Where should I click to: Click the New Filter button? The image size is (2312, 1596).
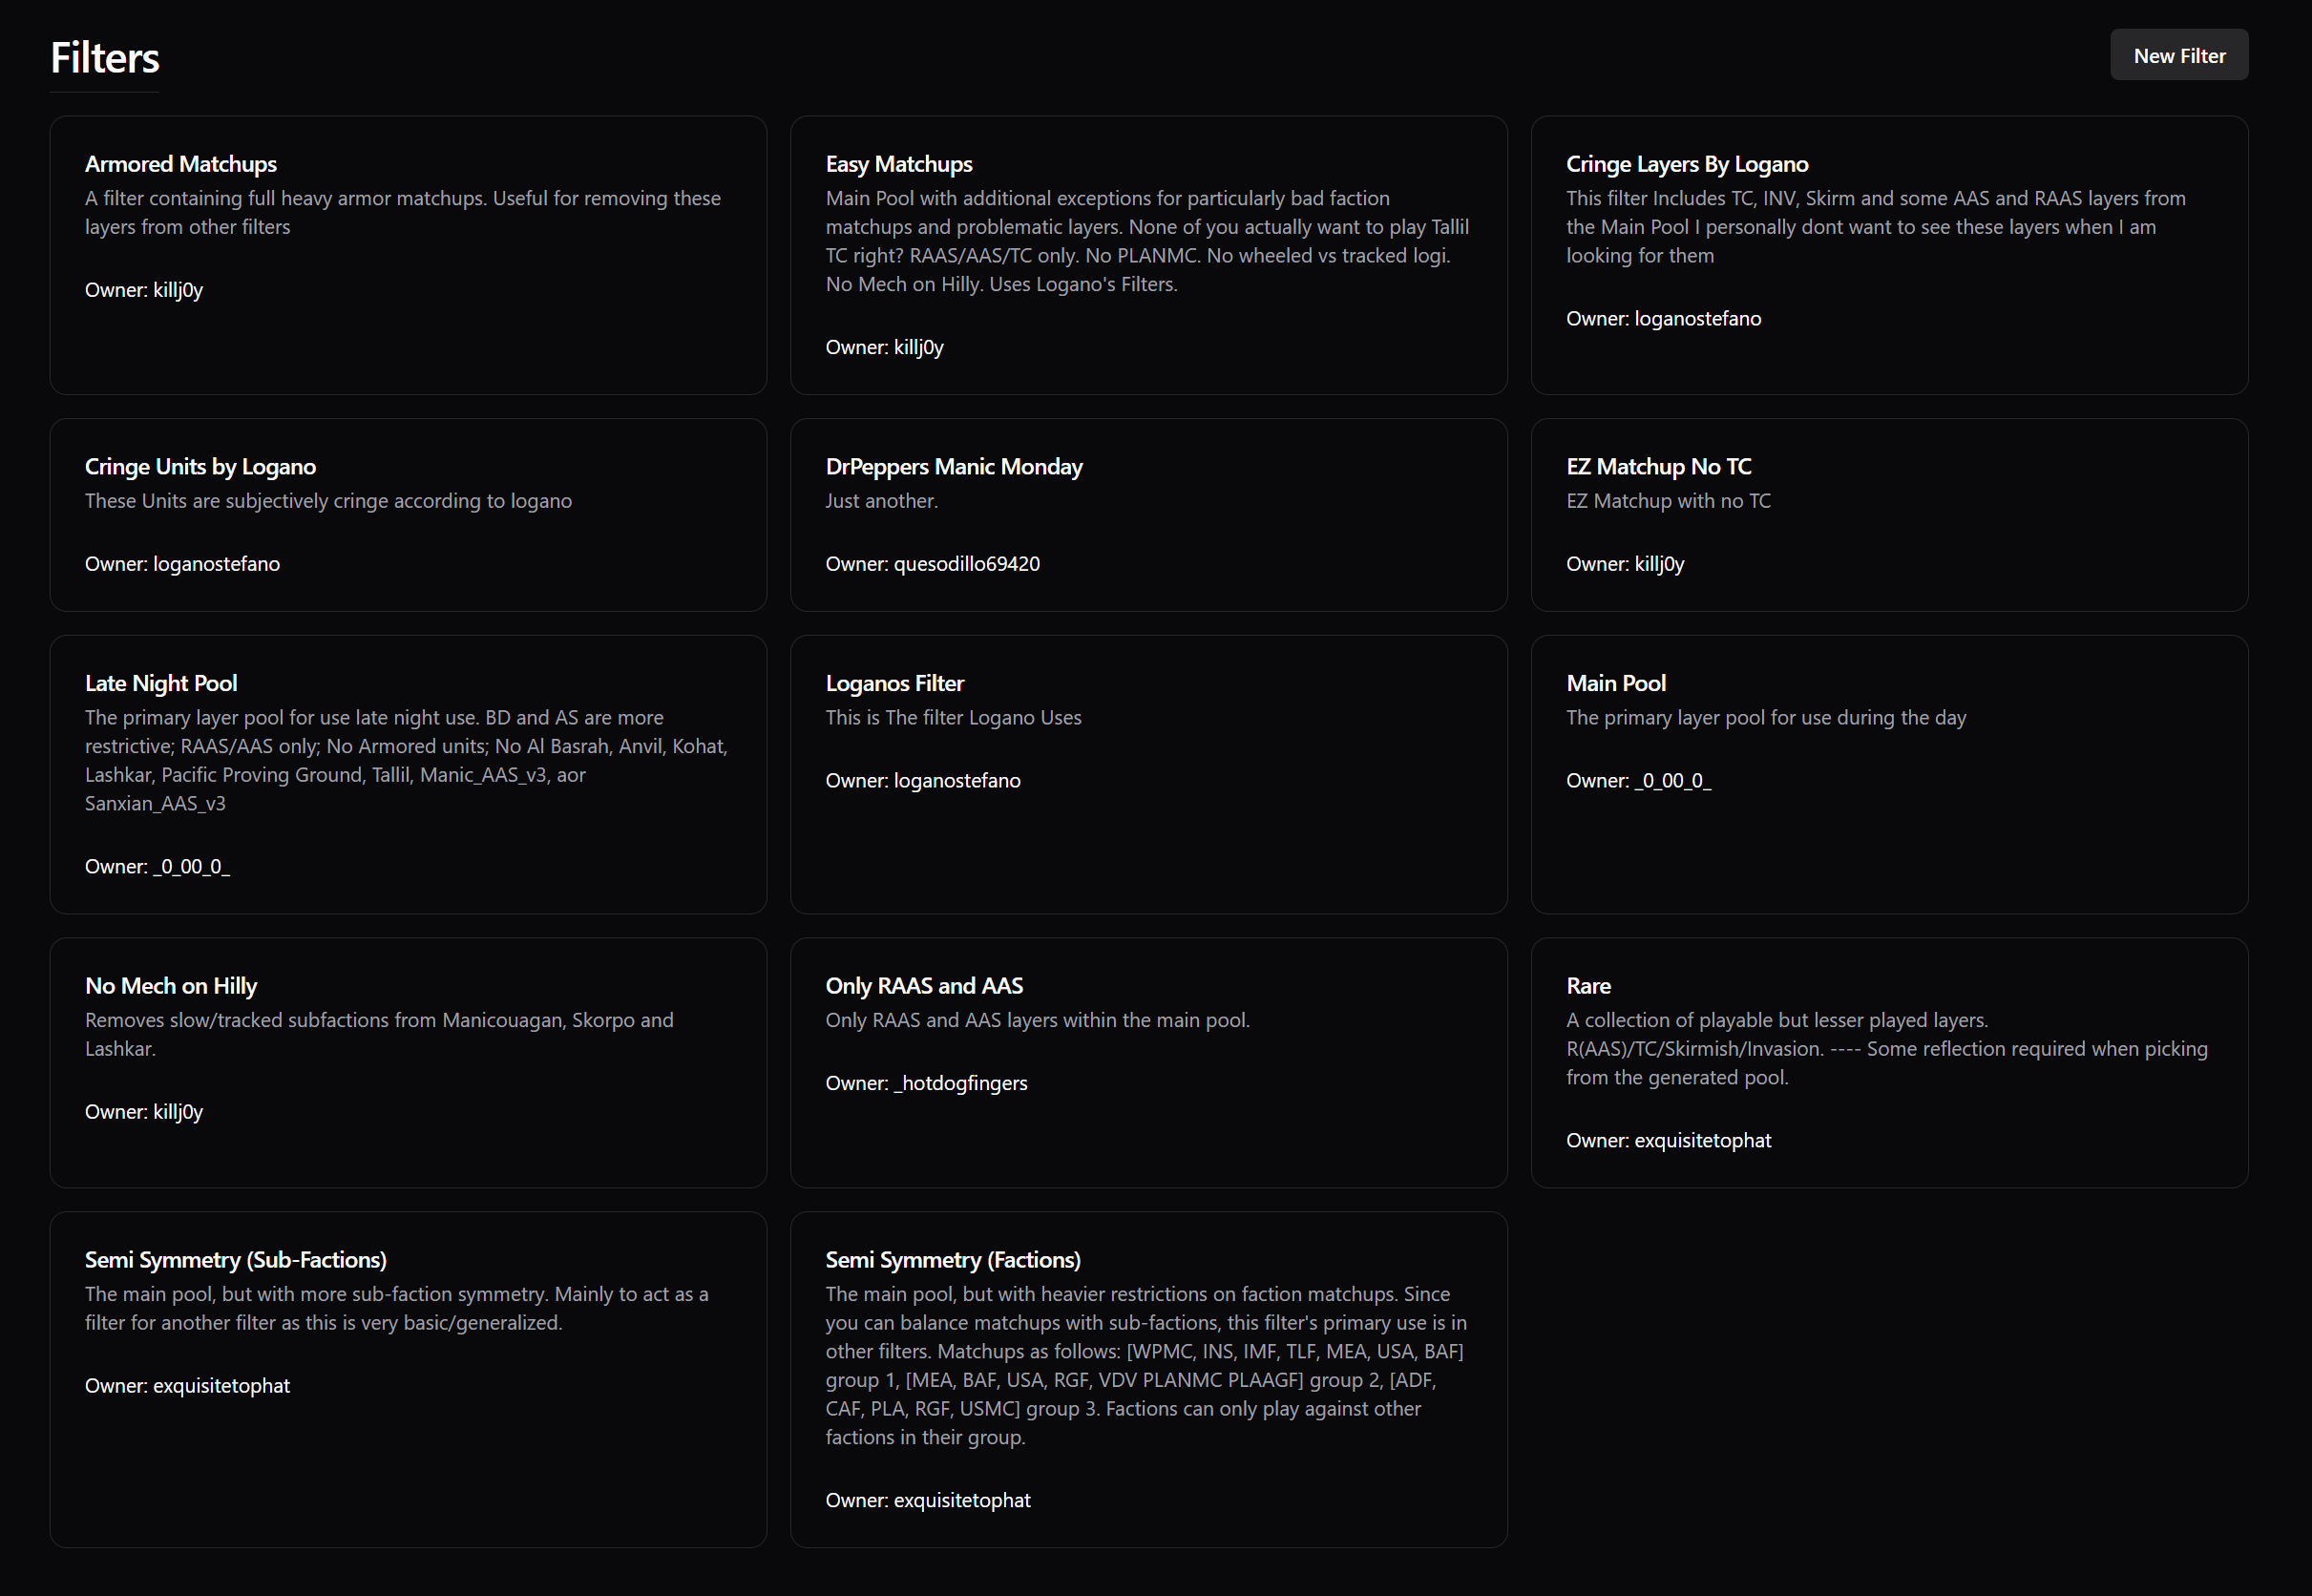point(2178,55)
